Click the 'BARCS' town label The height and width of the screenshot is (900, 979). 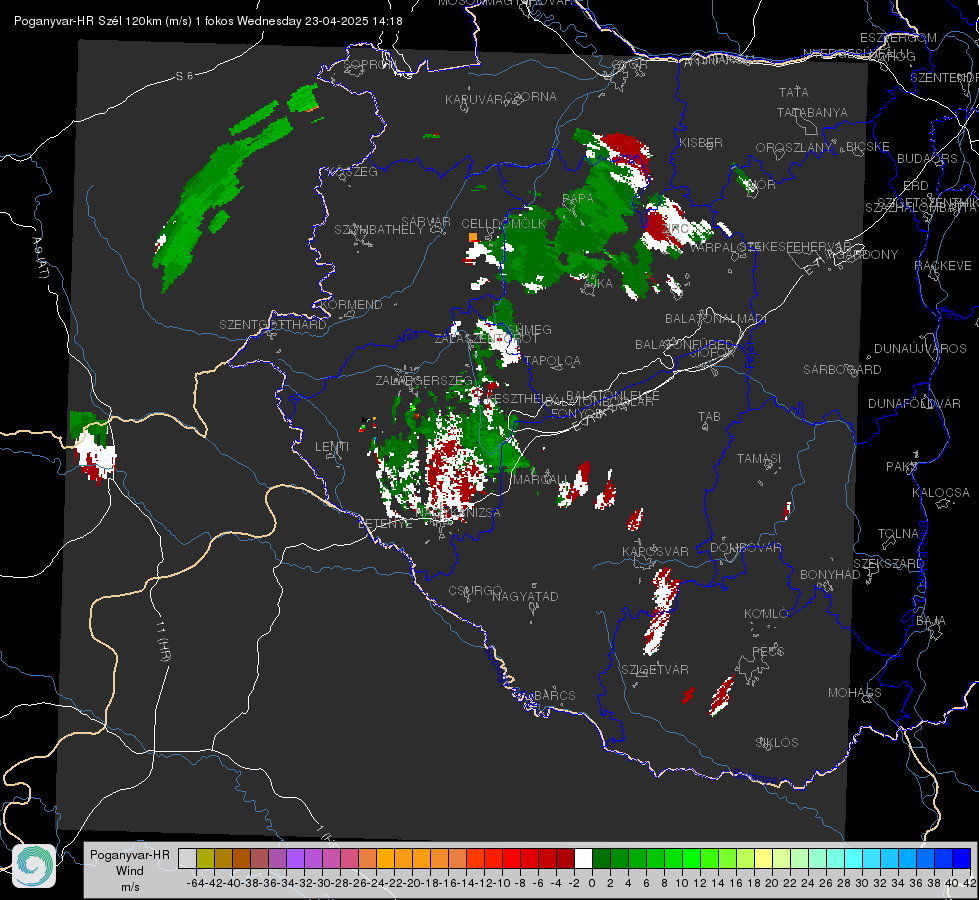pyautogui.click(x=554, y=696)
